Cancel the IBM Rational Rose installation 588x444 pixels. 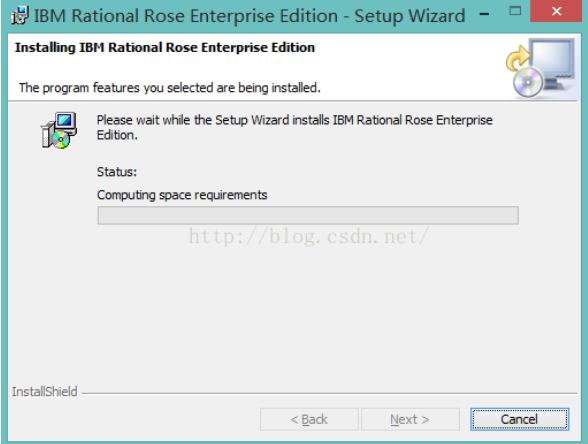pyautogui.click(x=519, y=419)
